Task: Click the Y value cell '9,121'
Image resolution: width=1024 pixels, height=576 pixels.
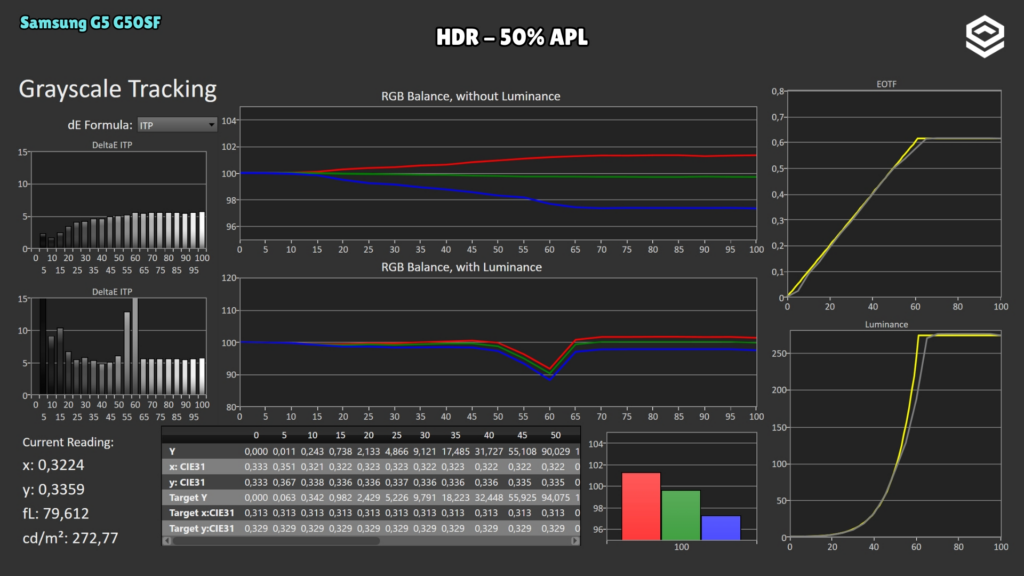Action: [424, 451]
